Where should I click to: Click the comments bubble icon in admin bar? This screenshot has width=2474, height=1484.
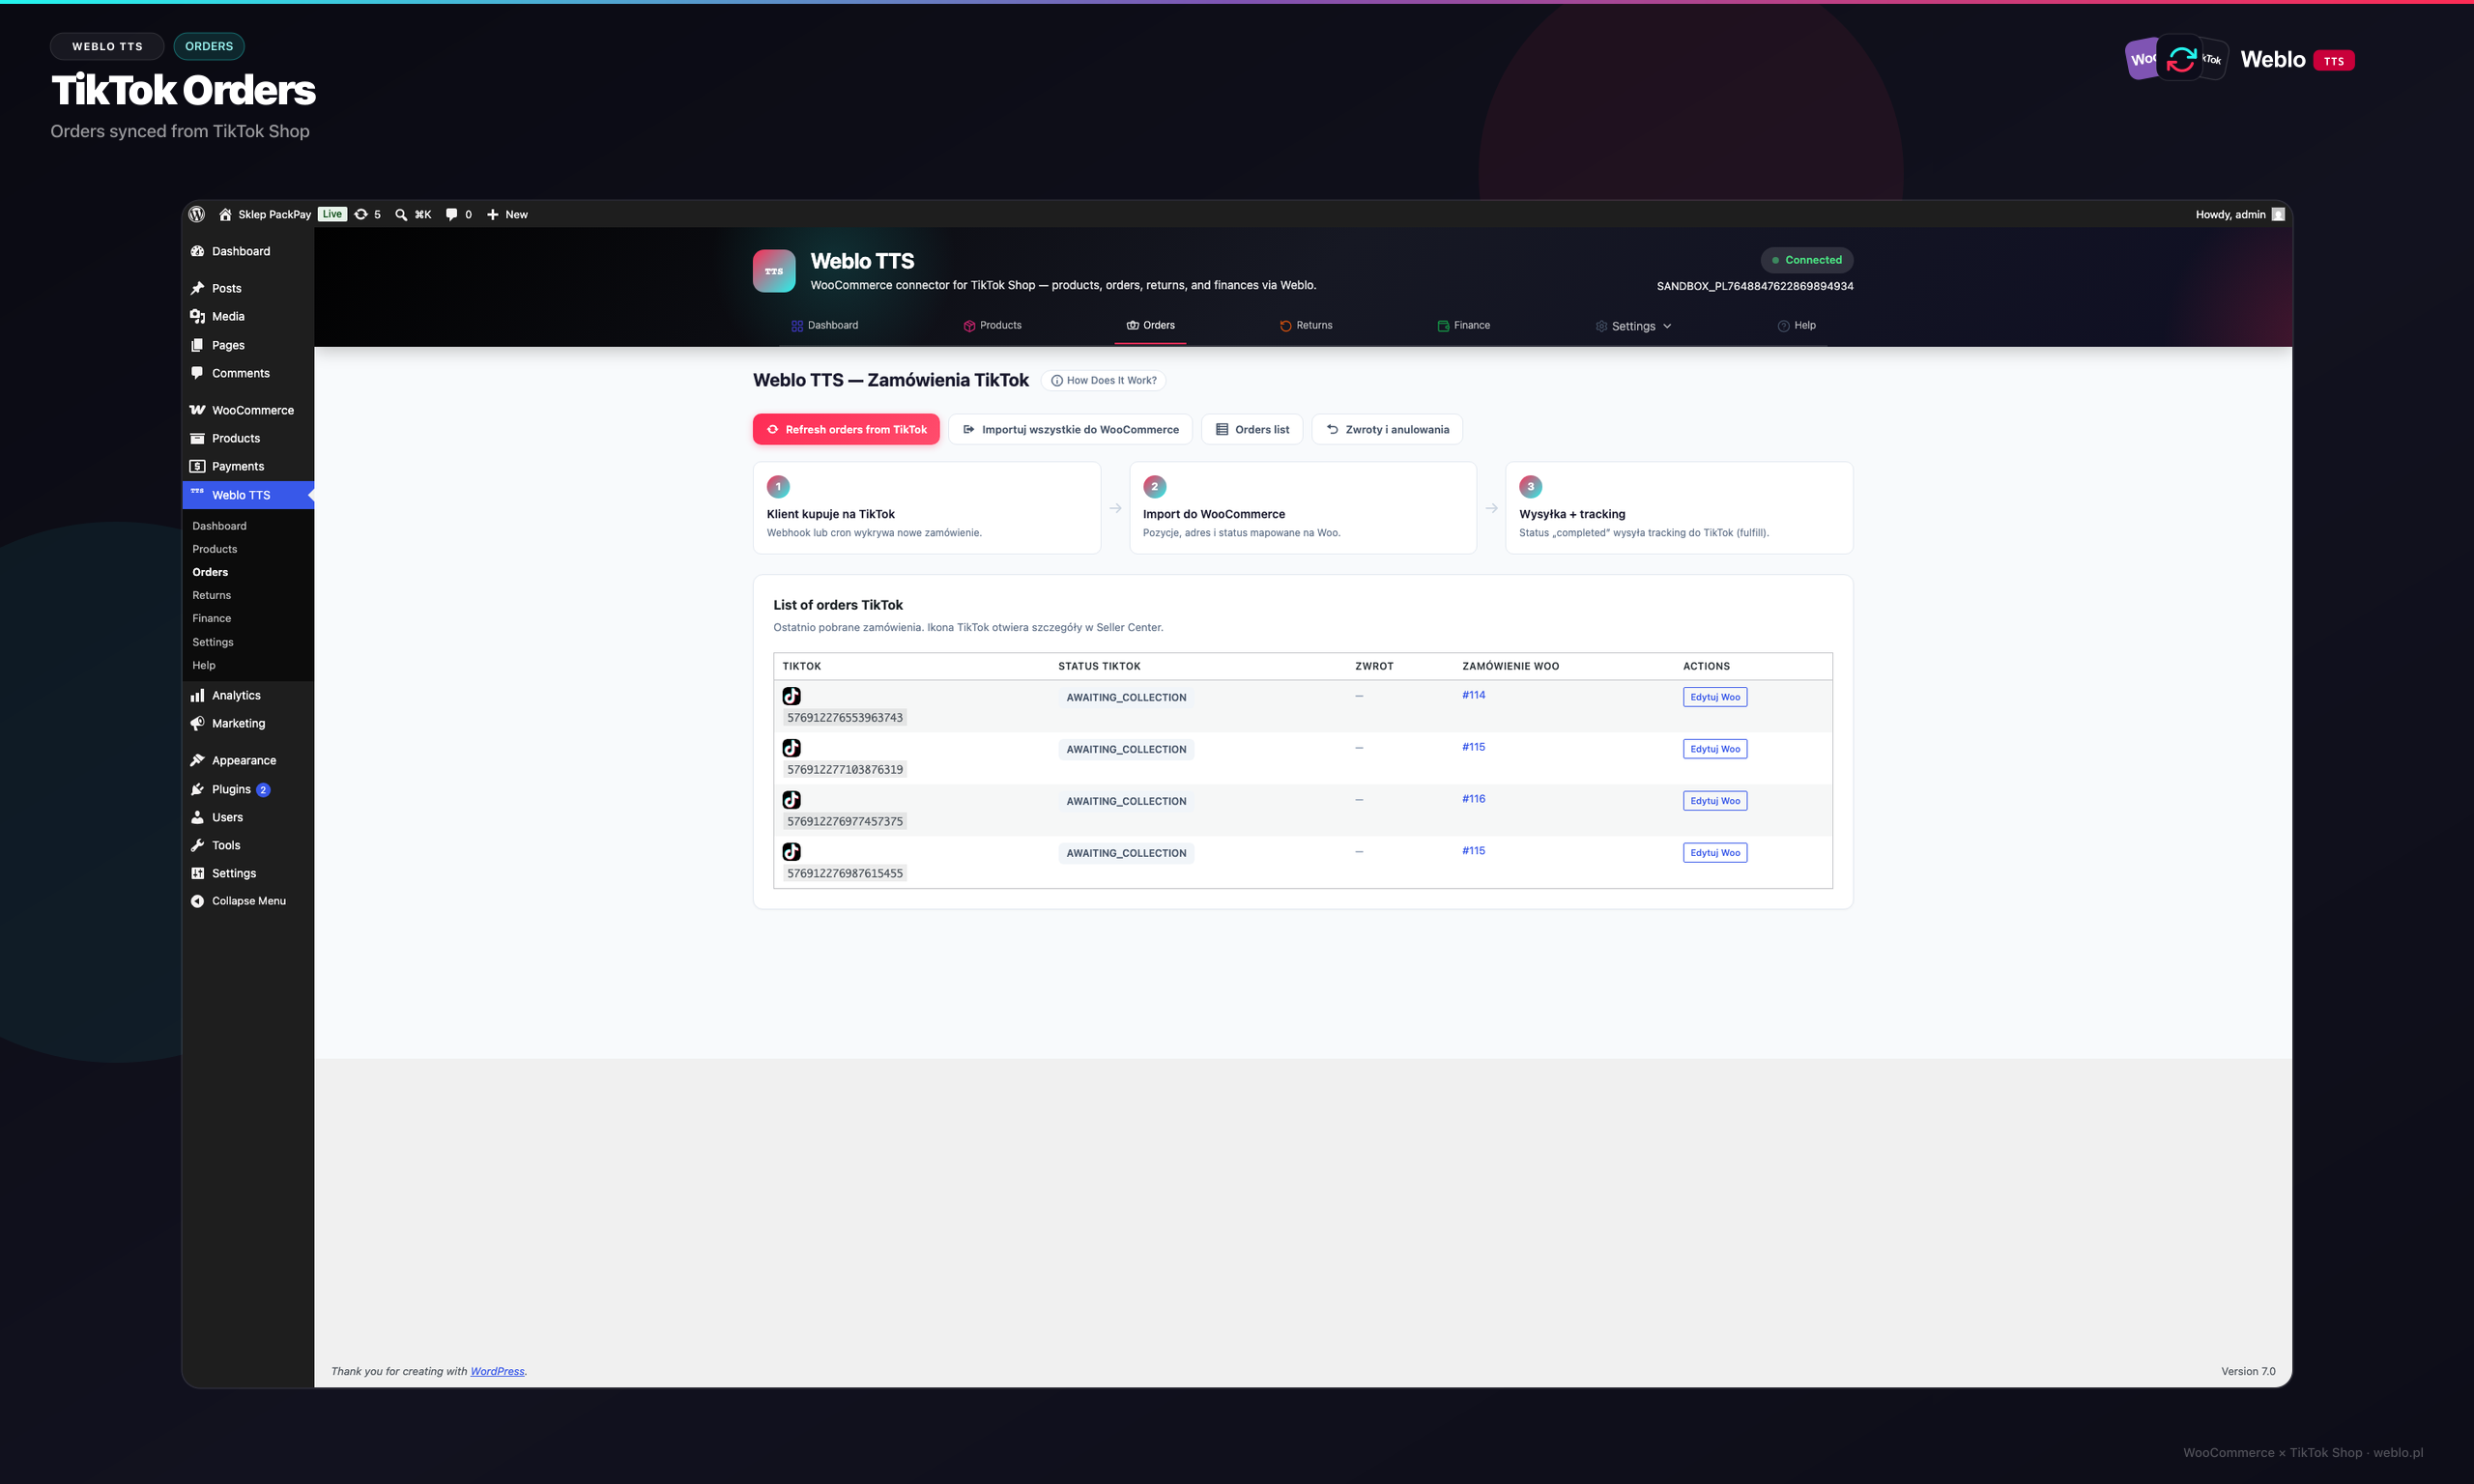point(451,214)
